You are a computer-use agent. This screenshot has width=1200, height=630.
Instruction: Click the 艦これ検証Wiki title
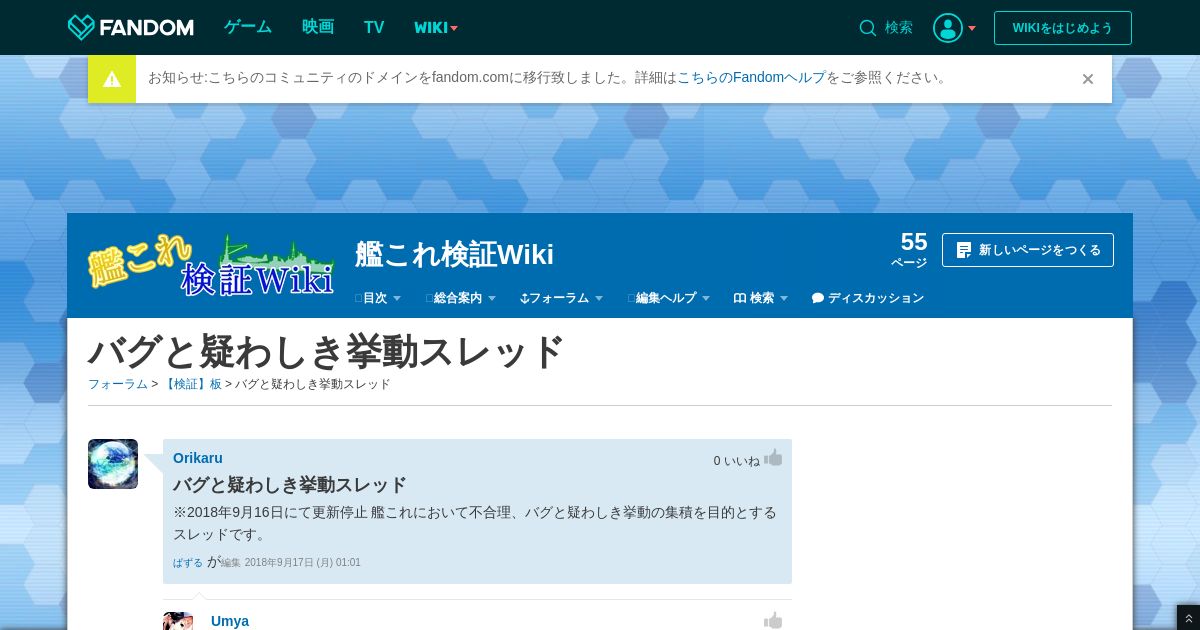(x=454, y=254)
